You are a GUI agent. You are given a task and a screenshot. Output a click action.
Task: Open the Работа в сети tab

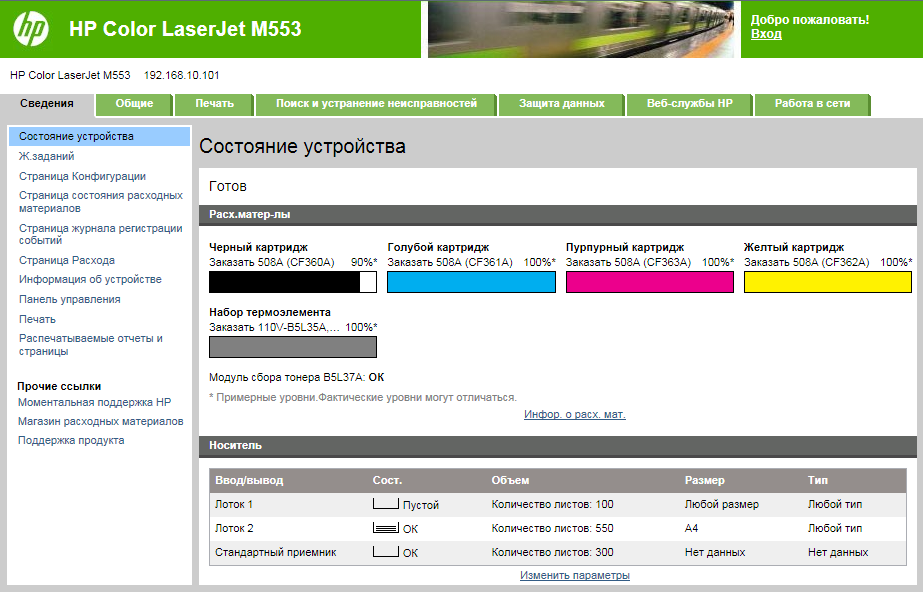click(812, 104)
